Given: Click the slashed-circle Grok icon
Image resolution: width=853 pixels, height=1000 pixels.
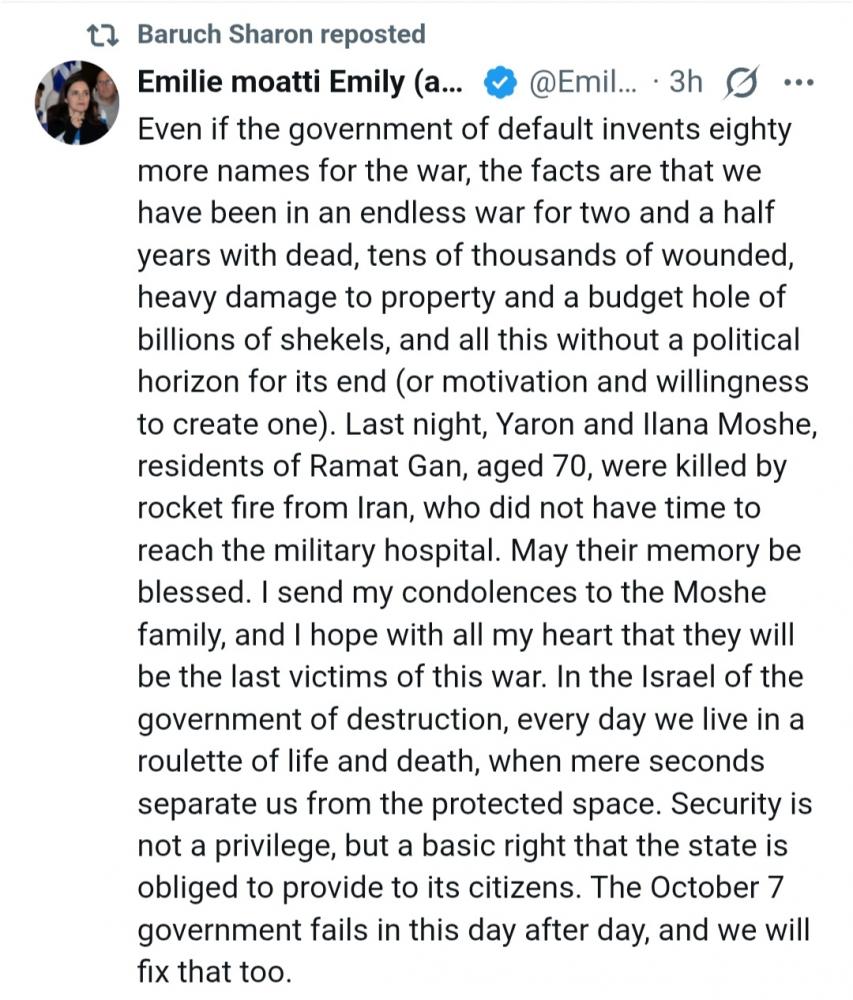Looking at the screenshot, I should (x=738, y=84).
